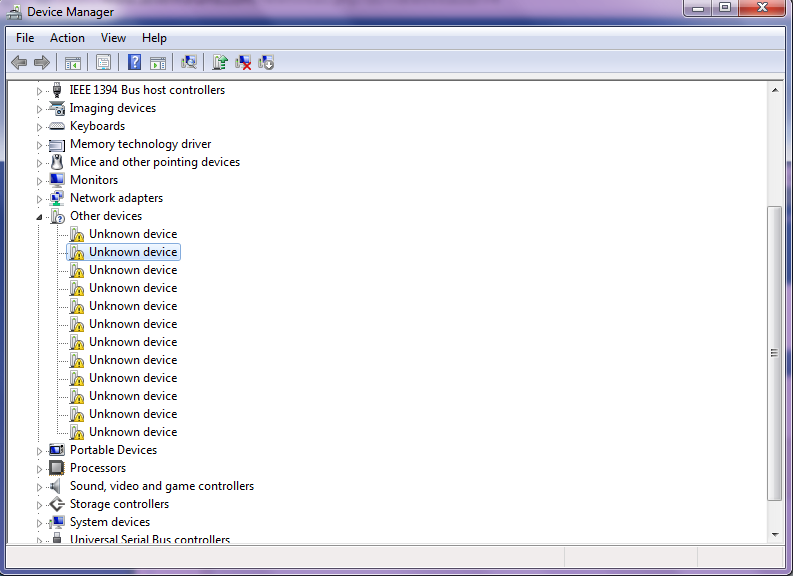Click the Other devices question mark icon

coord(58,216)
